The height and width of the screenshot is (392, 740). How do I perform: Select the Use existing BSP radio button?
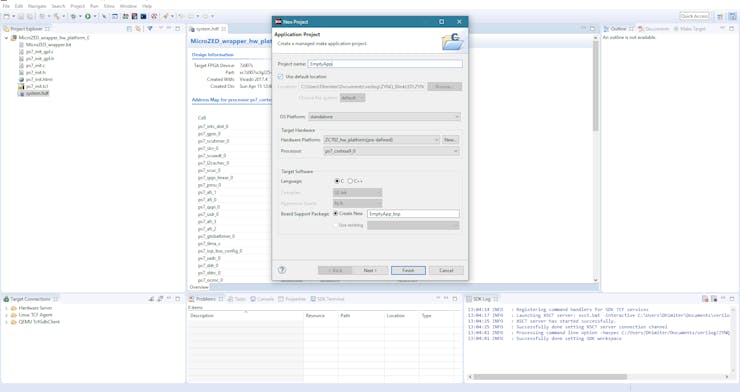click(x=336, y=225)
